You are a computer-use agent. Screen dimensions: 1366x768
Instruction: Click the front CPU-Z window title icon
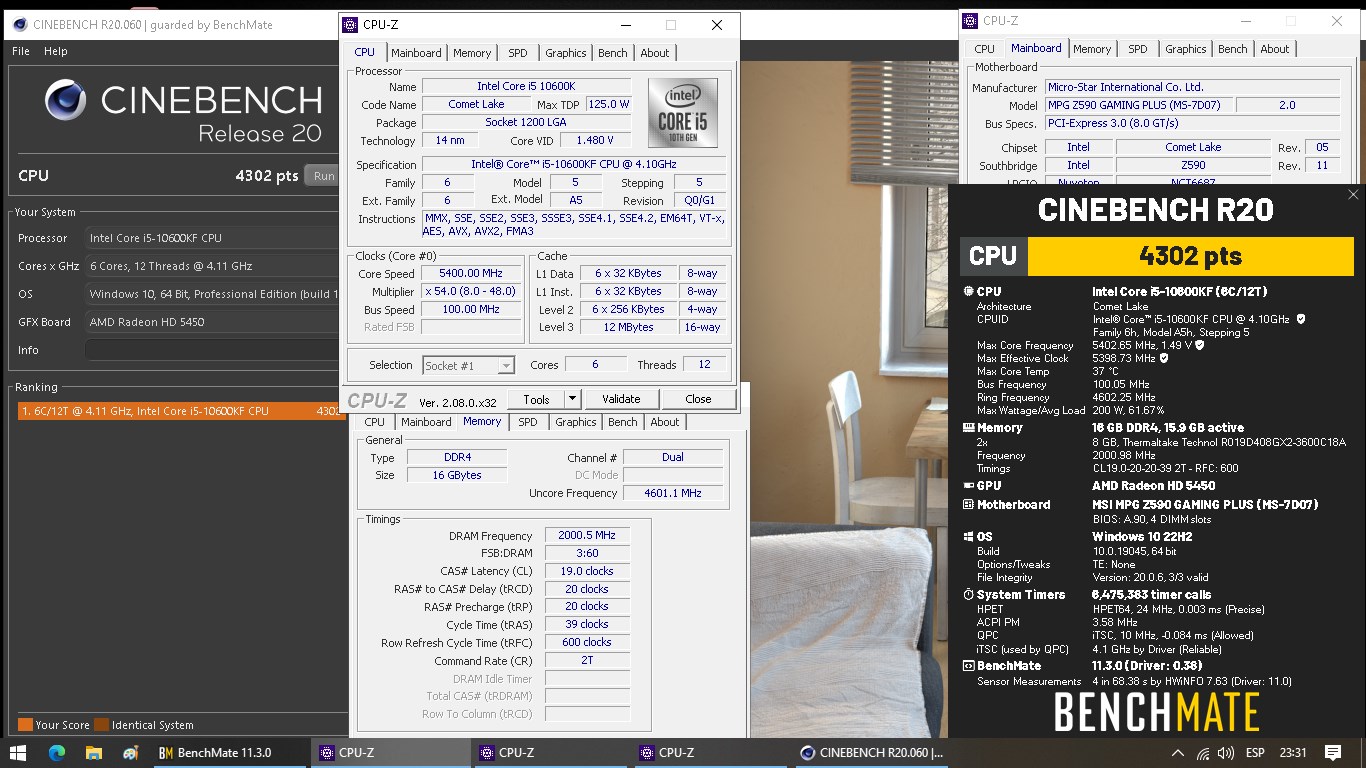(350, 25)
